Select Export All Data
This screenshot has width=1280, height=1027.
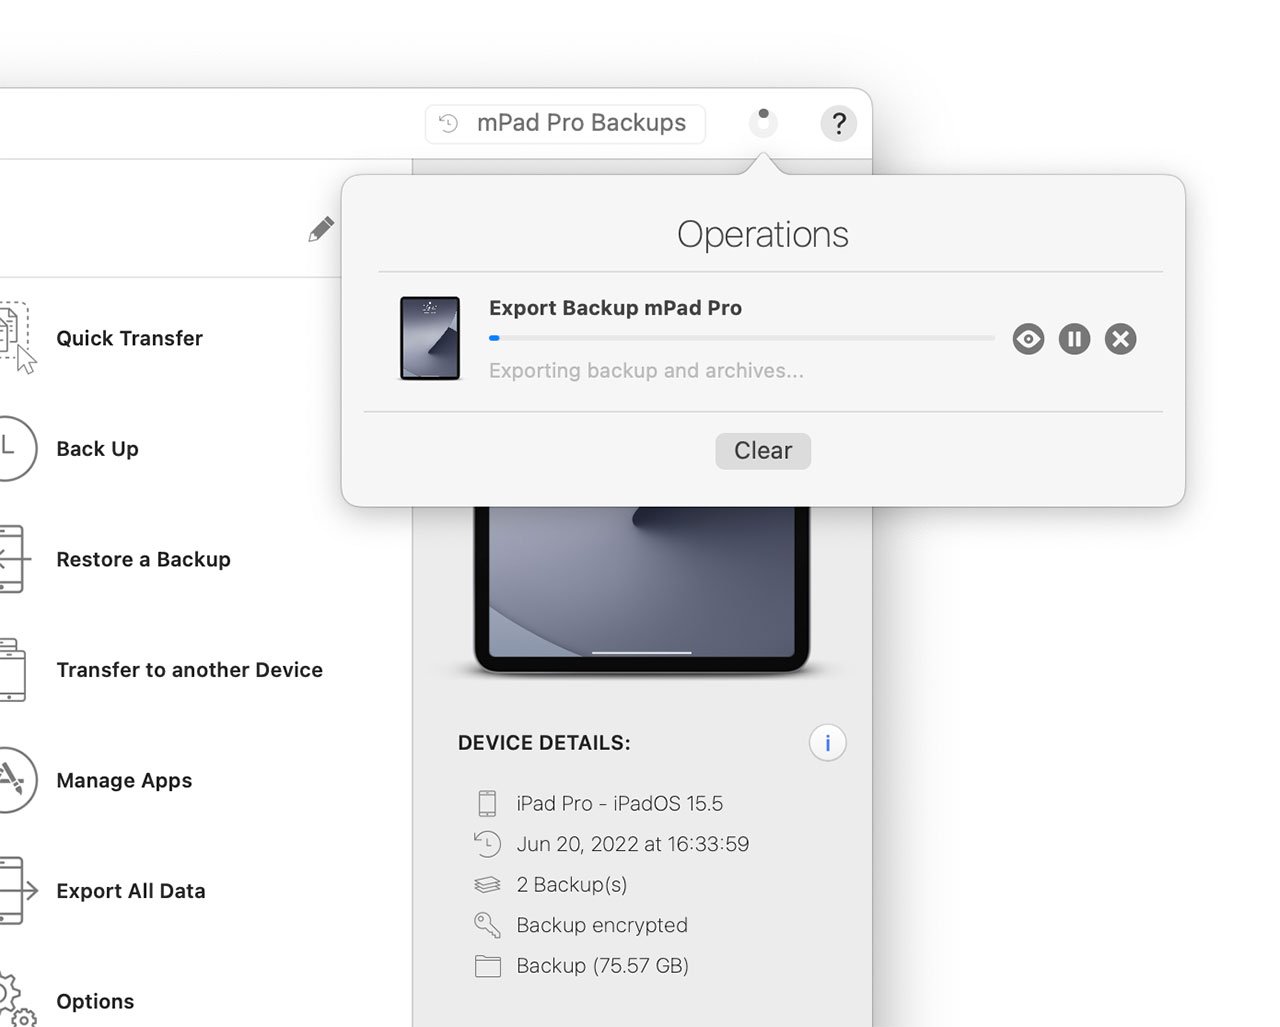131,891
